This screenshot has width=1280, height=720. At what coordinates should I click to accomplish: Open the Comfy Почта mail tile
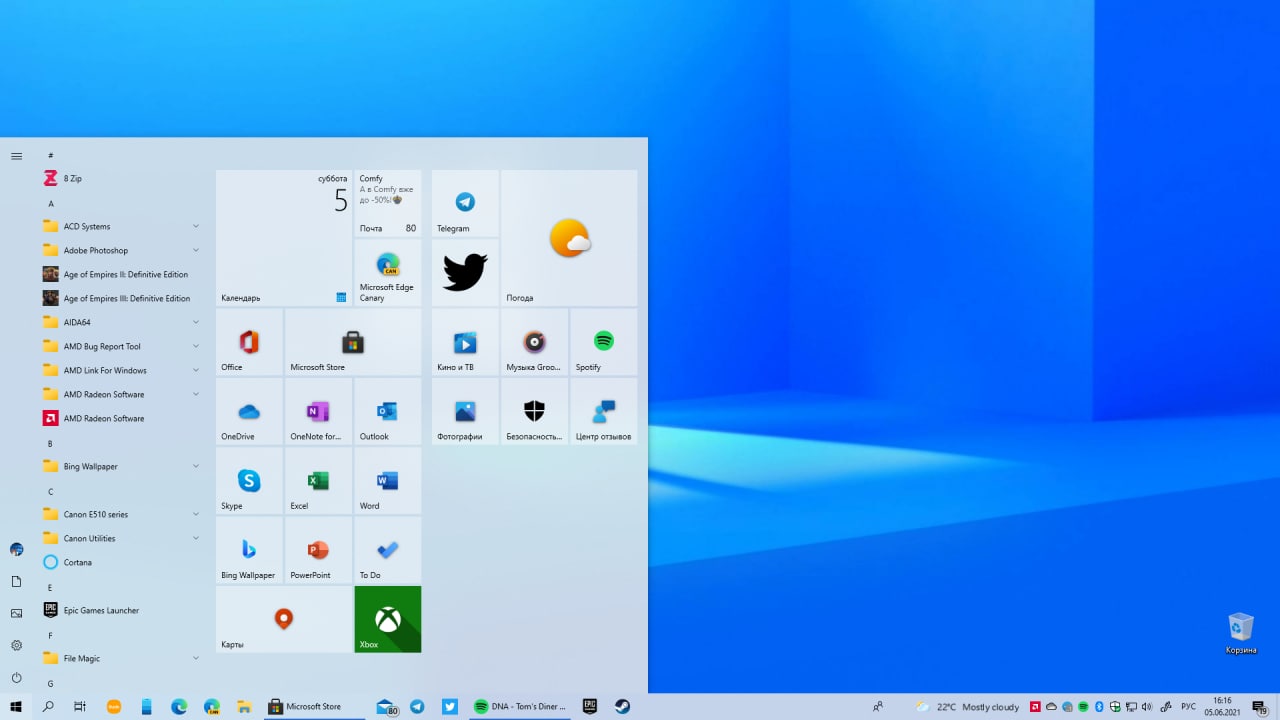point(388,203)
